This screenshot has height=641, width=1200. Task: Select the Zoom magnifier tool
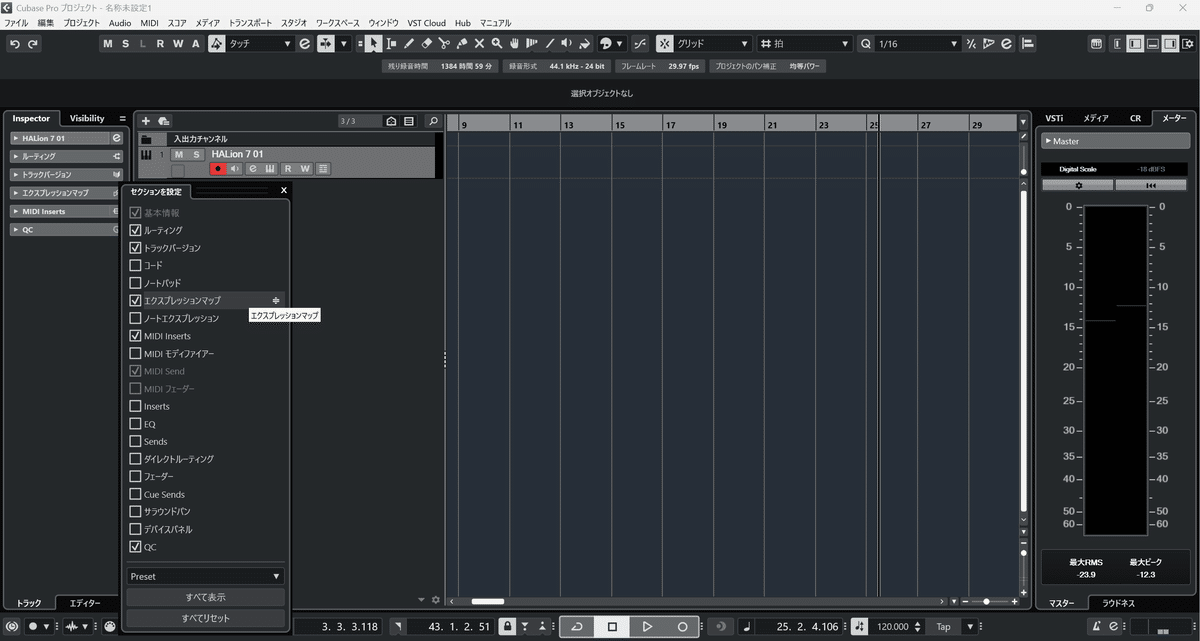(497, 44)
